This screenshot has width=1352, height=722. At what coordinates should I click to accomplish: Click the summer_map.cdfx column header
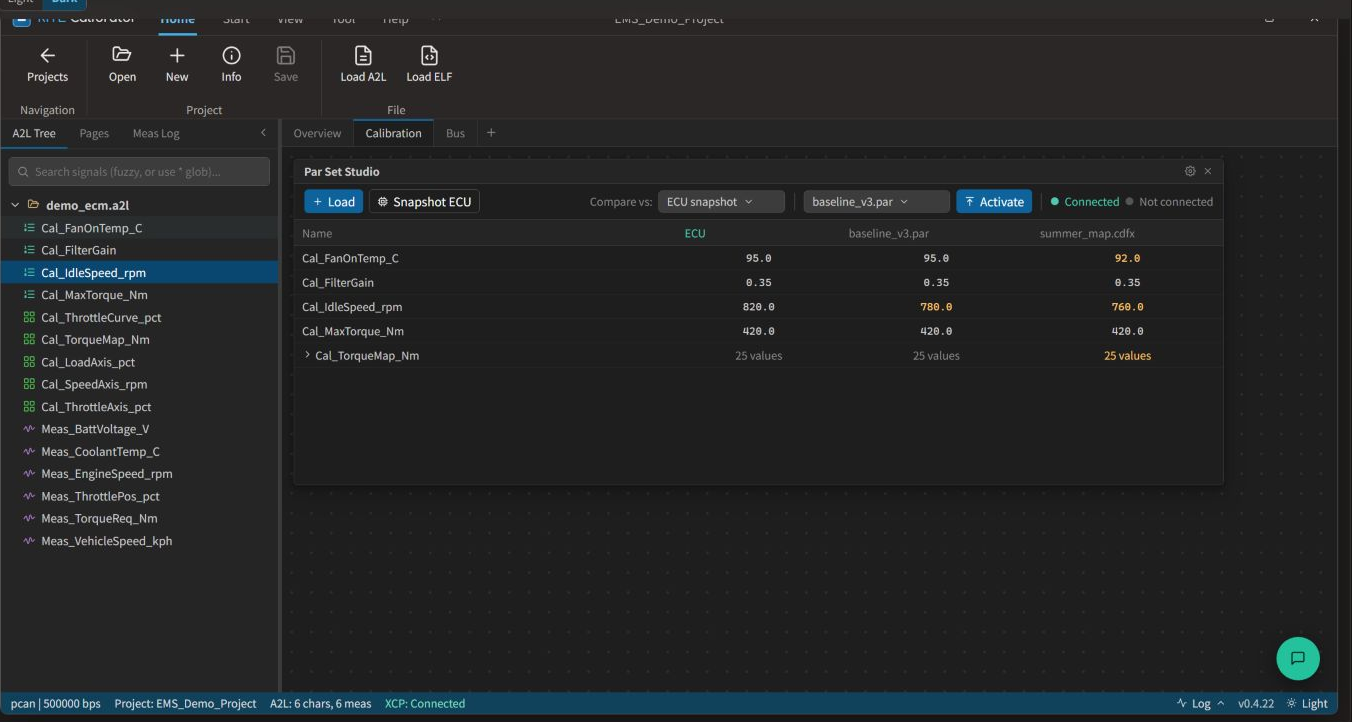tap(1087, 234)
